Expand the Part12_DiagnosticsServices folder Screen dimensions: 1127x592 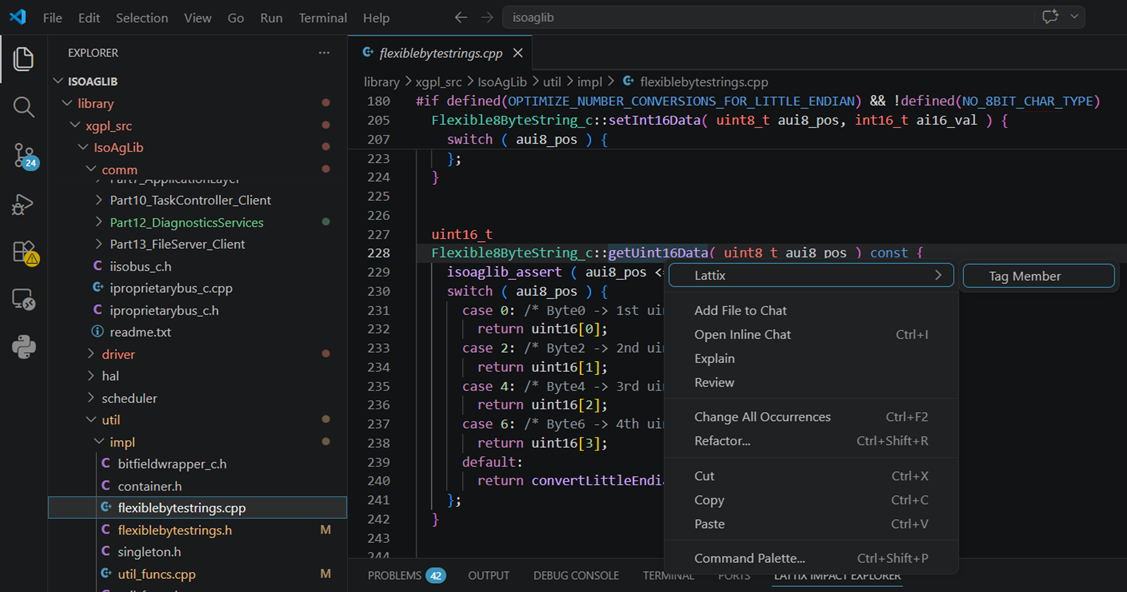click(98, 222)
